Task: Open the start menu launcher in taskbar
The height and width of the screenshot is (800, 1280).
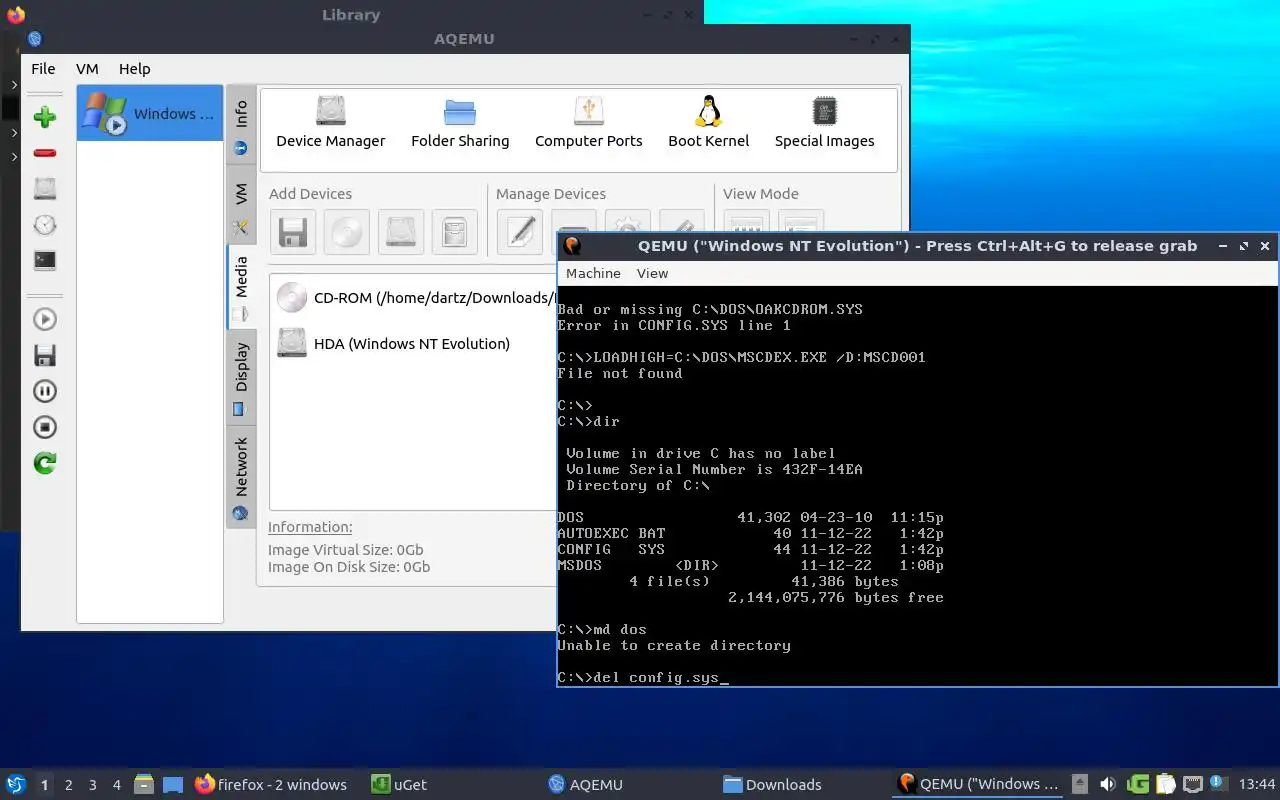Action: click(16, 784)
